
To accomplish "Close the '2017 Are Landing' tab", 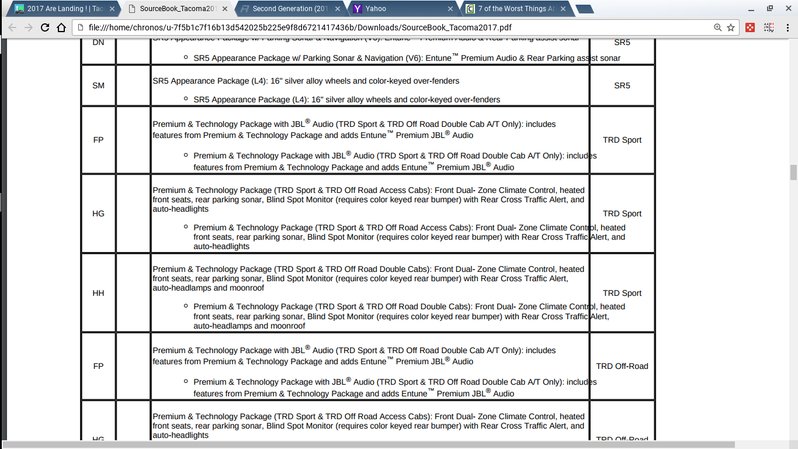I will [x=112, y=9].
